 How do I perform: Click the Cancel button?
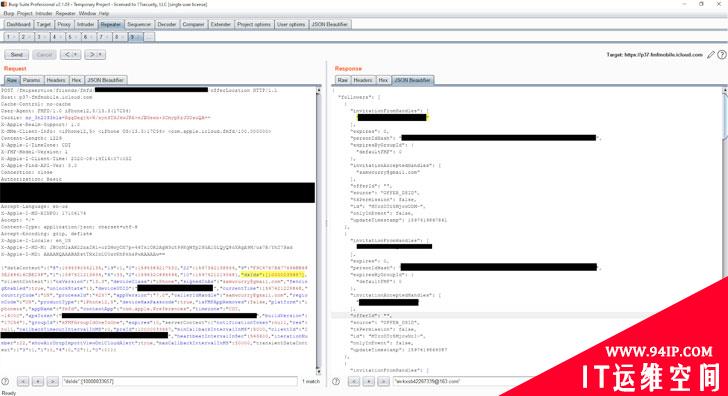(44, 55)
